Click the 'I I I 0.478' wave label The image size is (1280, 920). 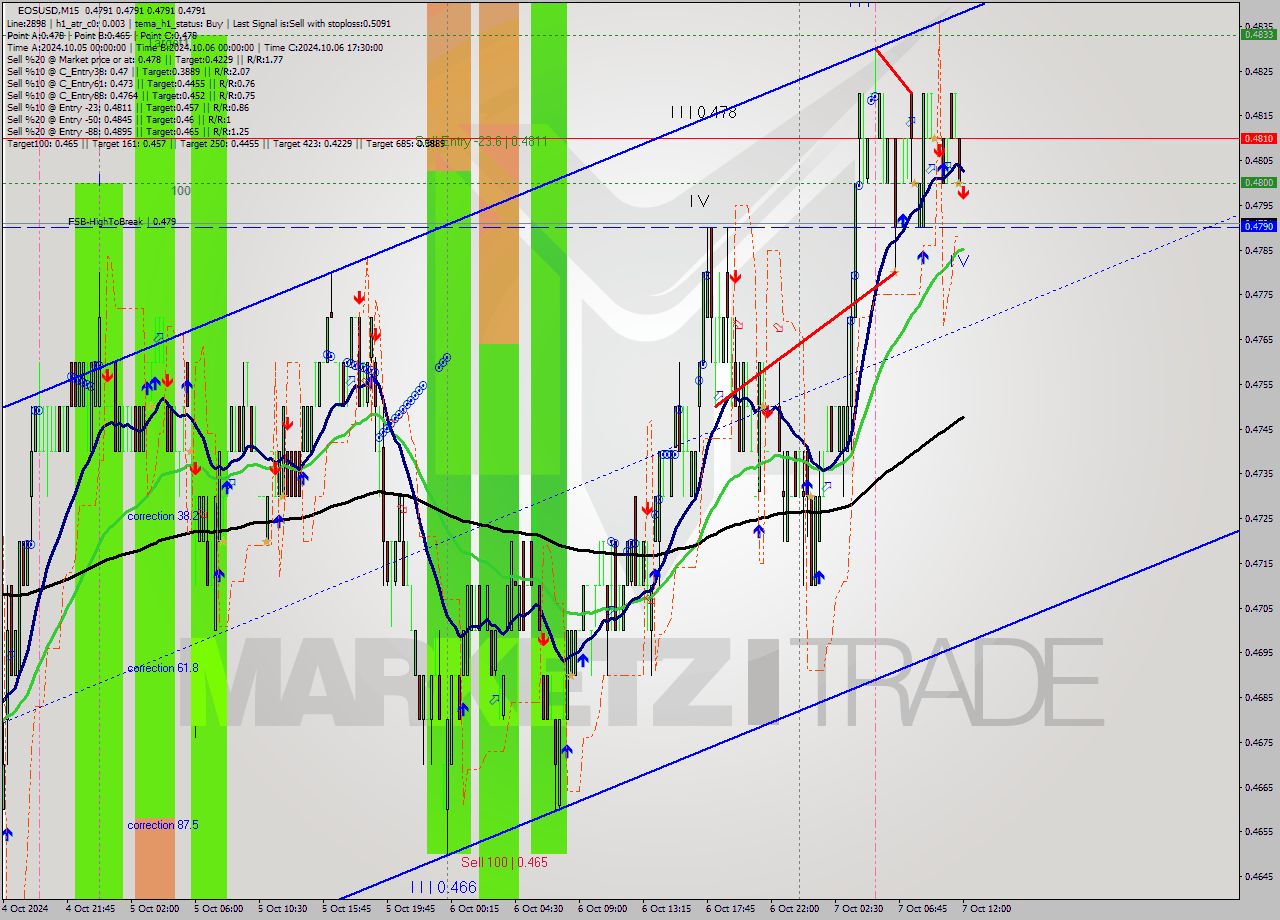coord(704,113)
